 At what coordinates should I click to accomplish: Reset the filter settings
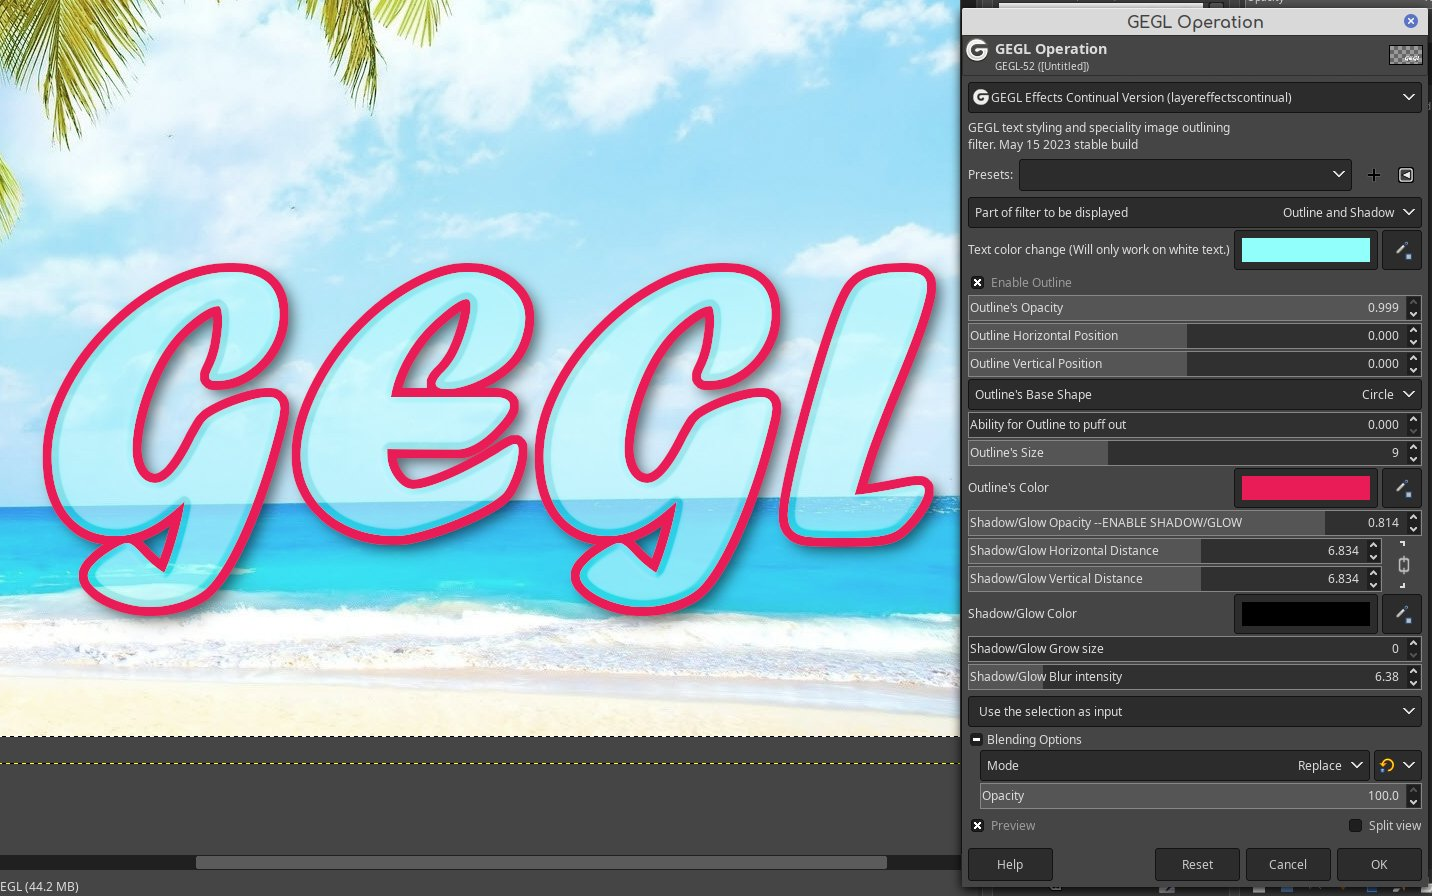coord(1197,865)
